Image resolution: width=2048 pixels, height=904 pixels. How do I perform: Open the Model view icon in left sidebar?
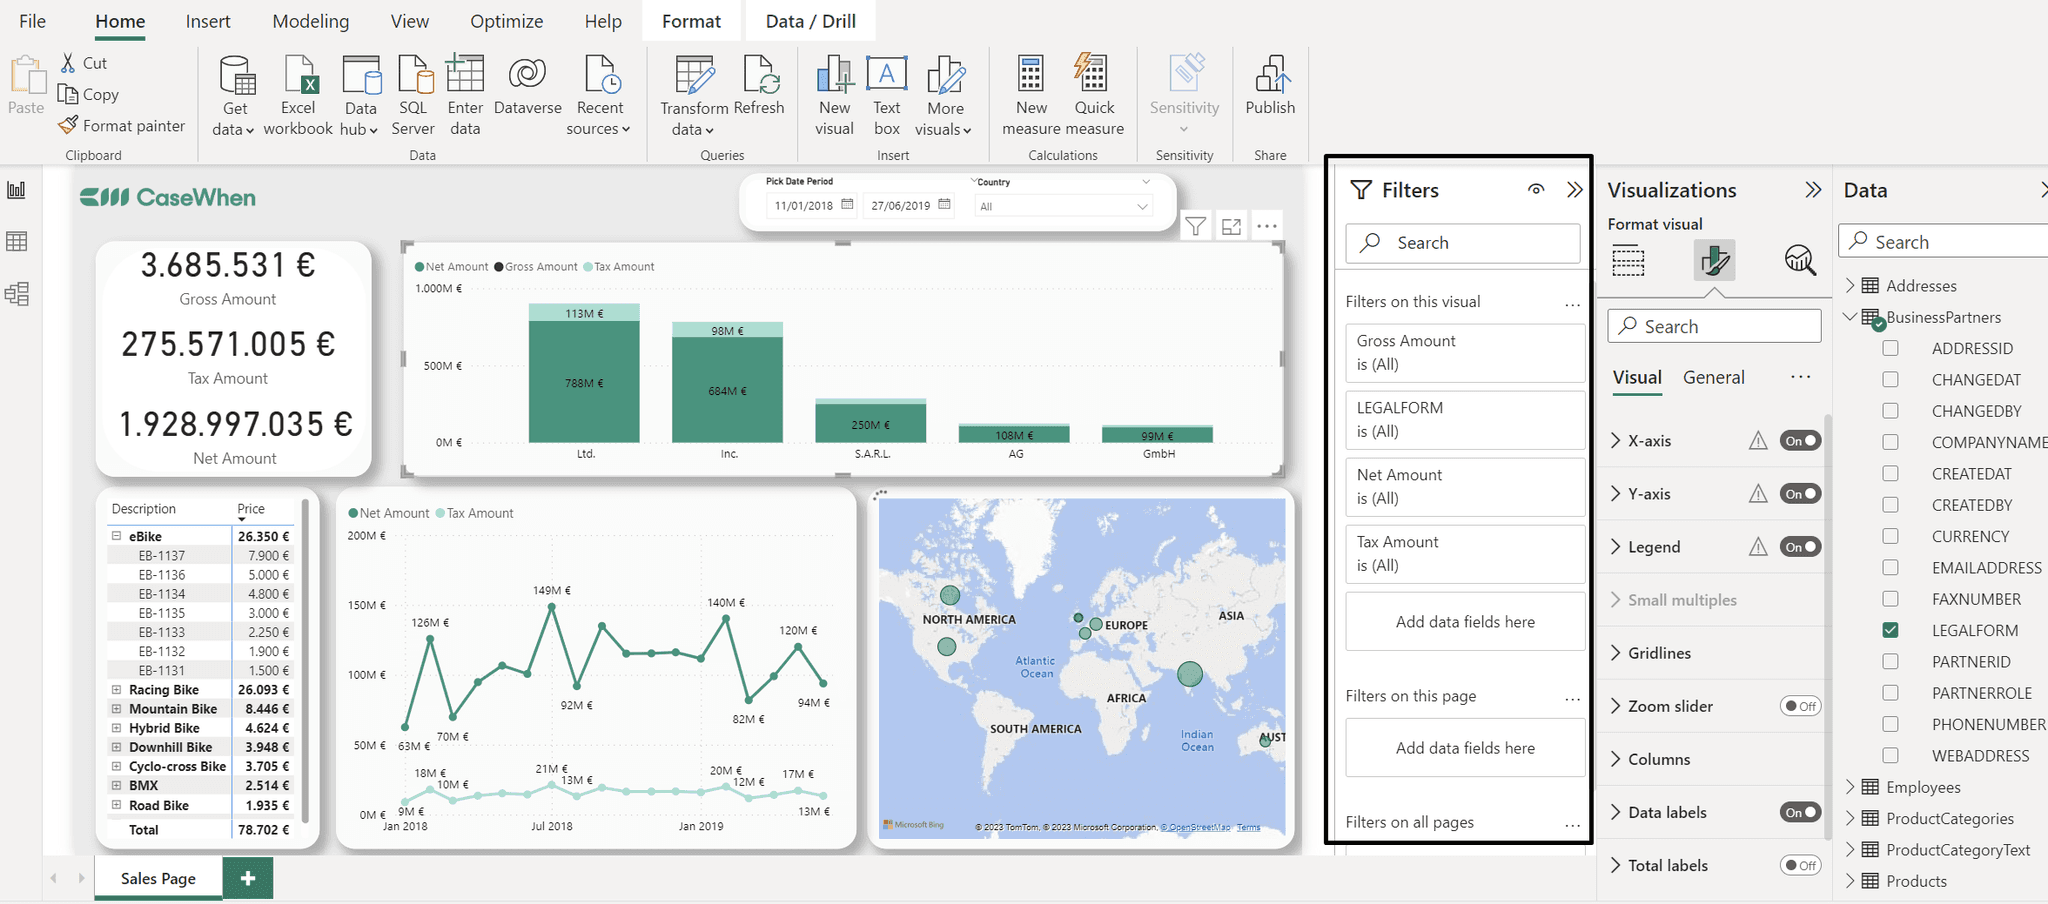pos(16,293)
